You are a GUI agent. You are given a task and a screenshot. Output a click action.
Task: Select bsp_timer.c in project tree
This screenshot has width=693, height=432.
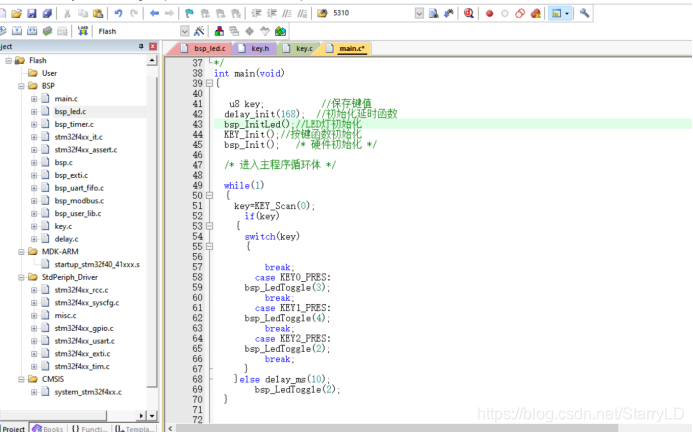point(74,124)
